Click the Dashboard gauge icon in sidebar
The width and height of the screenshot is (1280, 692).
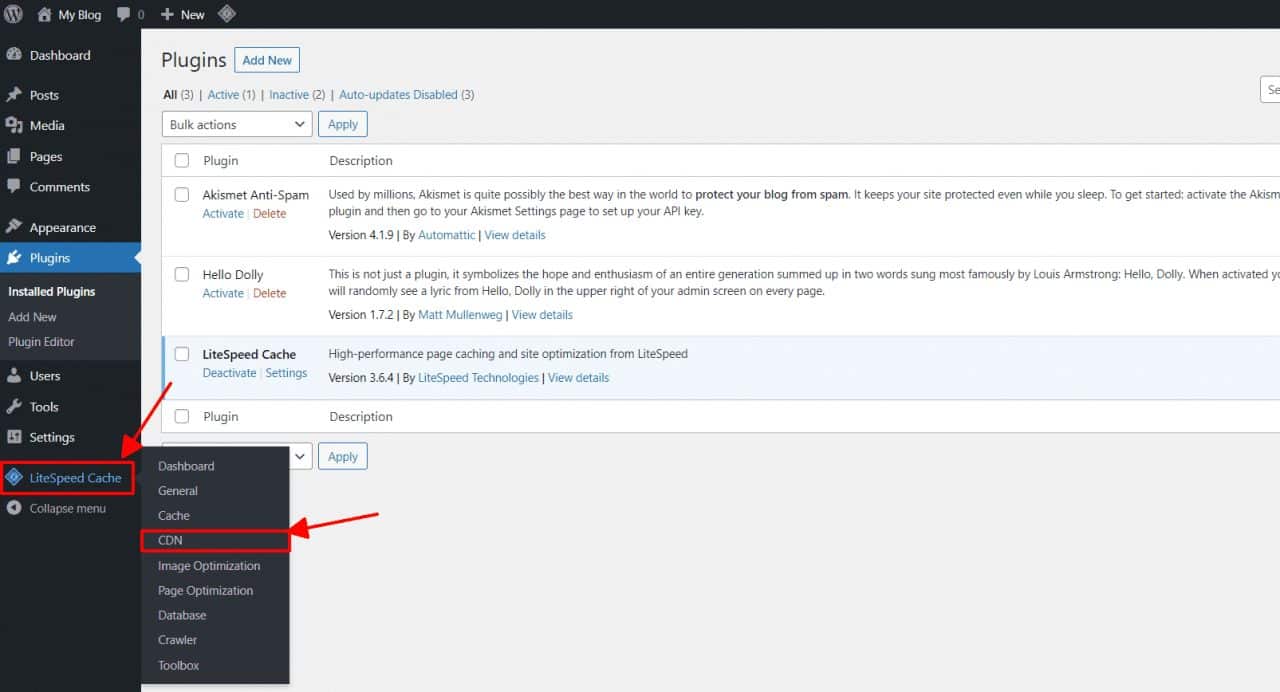pyautogui.click(x=14, y=55)
